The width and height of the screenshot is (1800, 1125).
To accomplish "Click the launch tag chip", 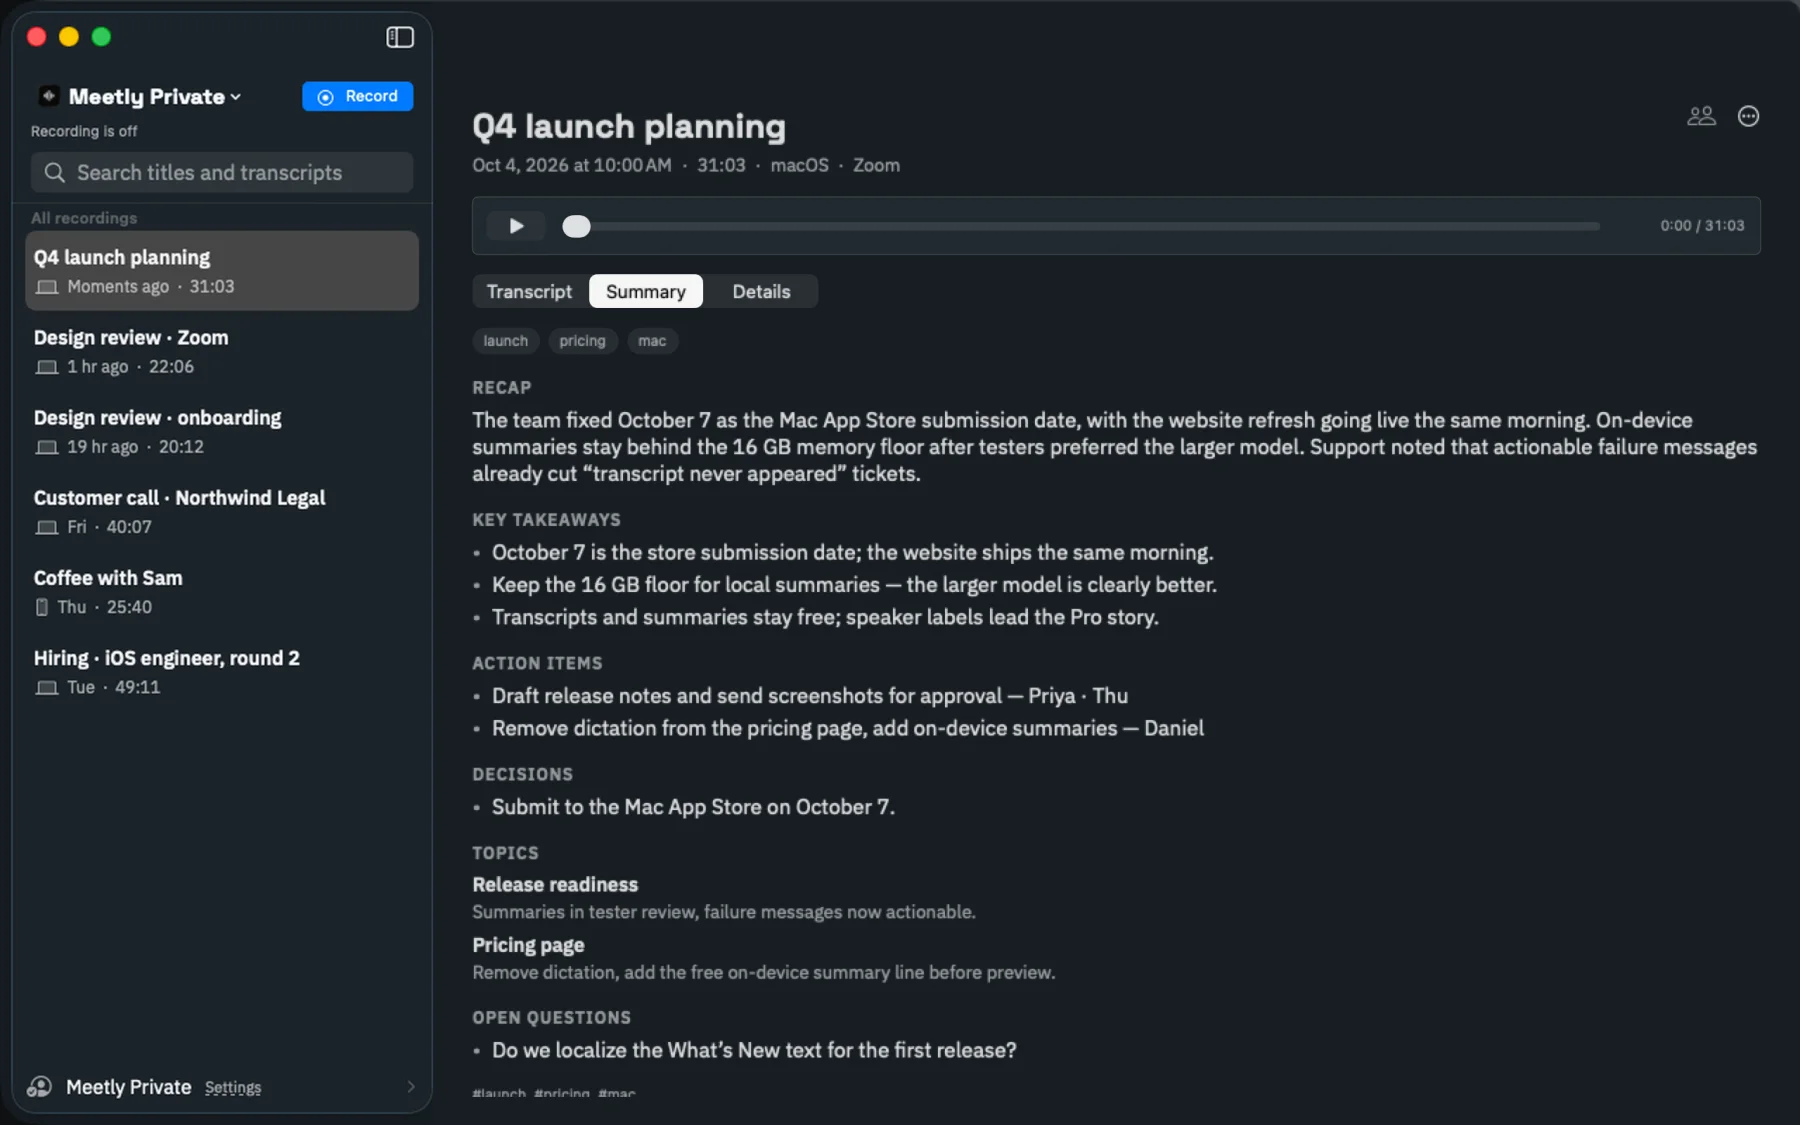I will 506,341.
